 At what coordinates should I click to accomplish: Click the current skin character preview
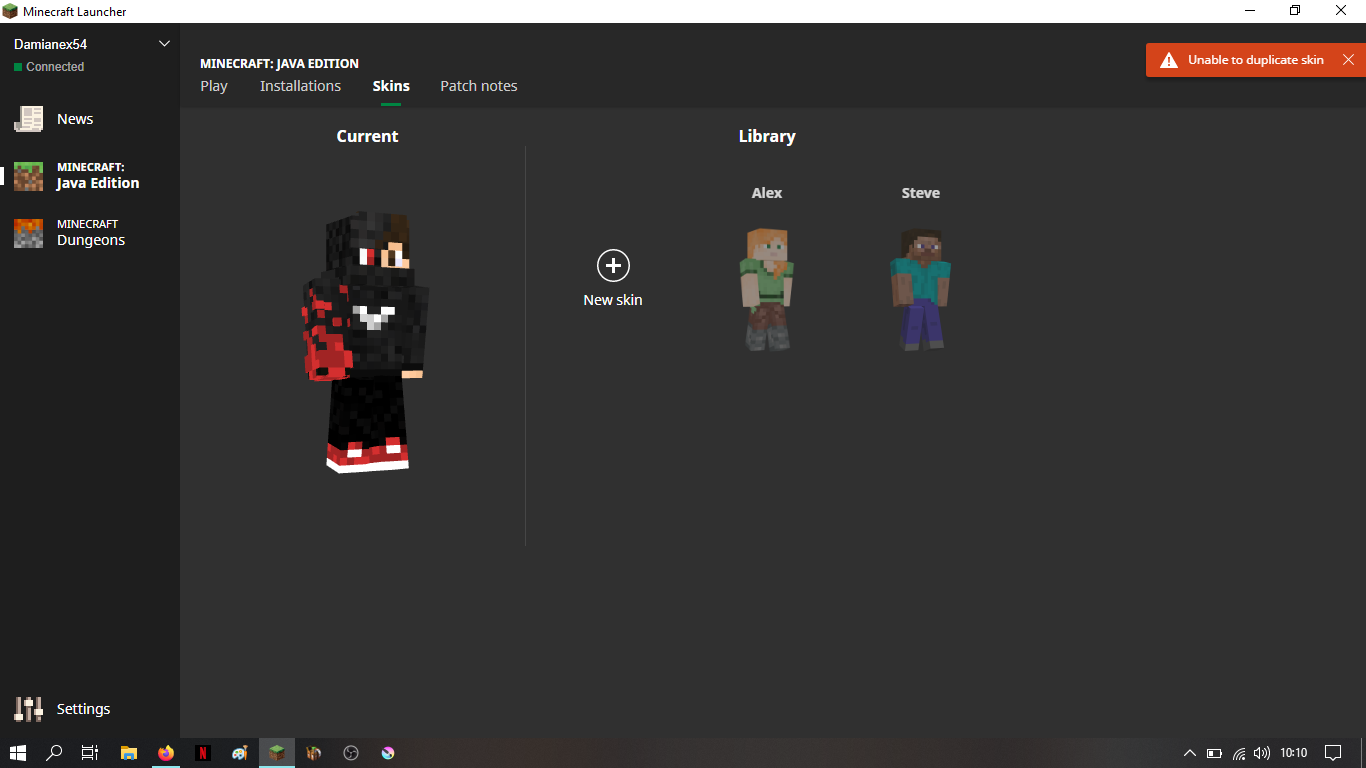366,342
